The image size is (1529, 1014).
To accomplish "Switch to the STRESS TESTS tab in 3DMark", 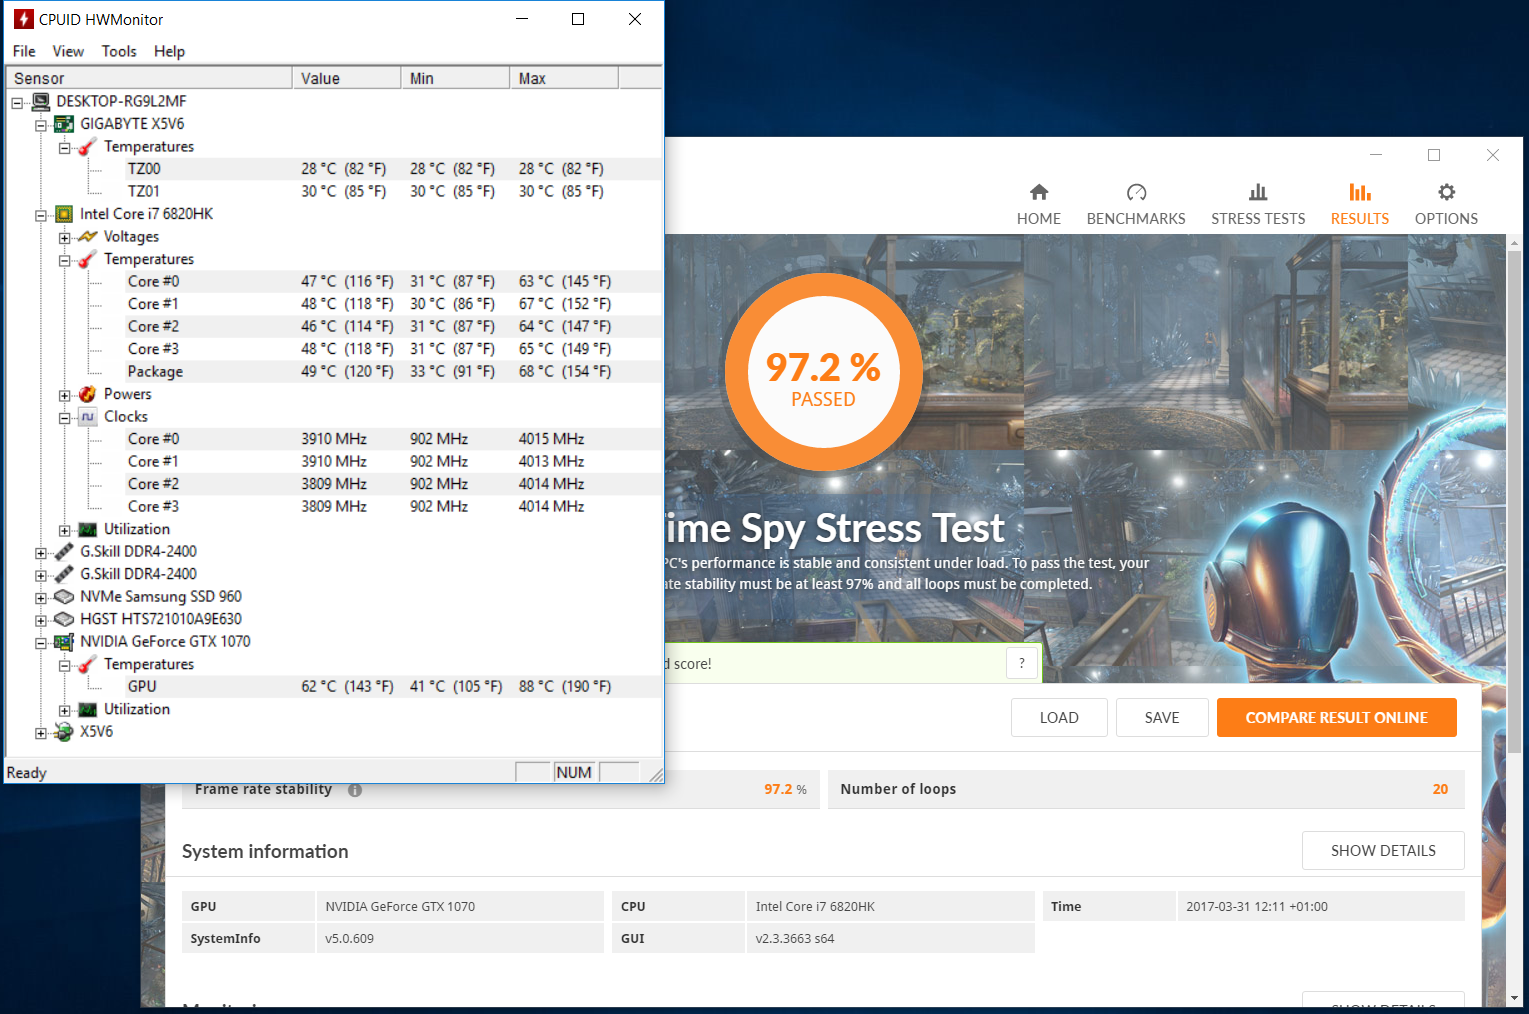I will 1258,205.
